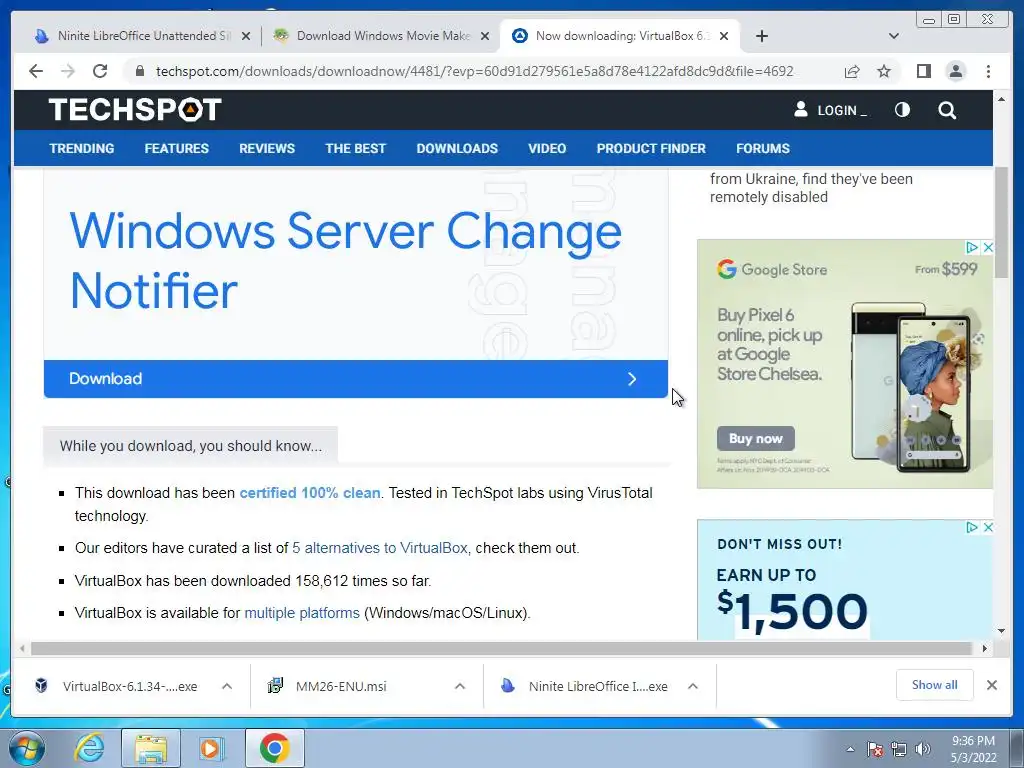Open volume speaker tray icon
The image size is (1024, 768).
(922, 749)
